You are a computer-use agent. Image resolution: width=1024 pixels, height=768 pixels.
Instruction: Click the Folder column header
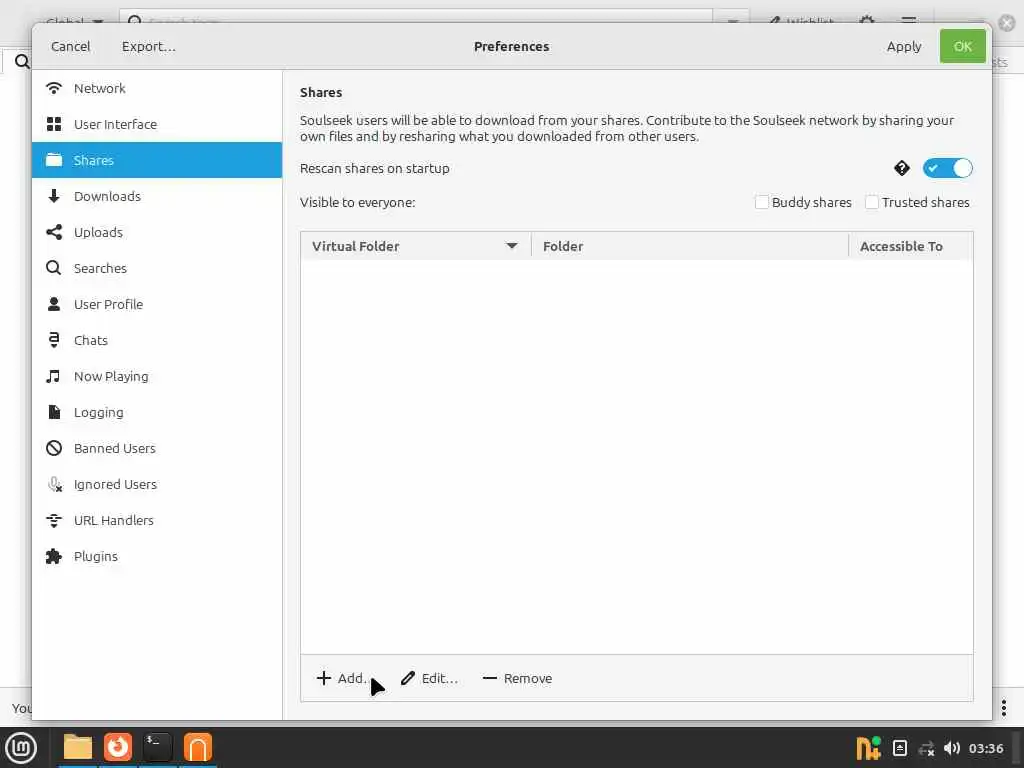point(690,246)
